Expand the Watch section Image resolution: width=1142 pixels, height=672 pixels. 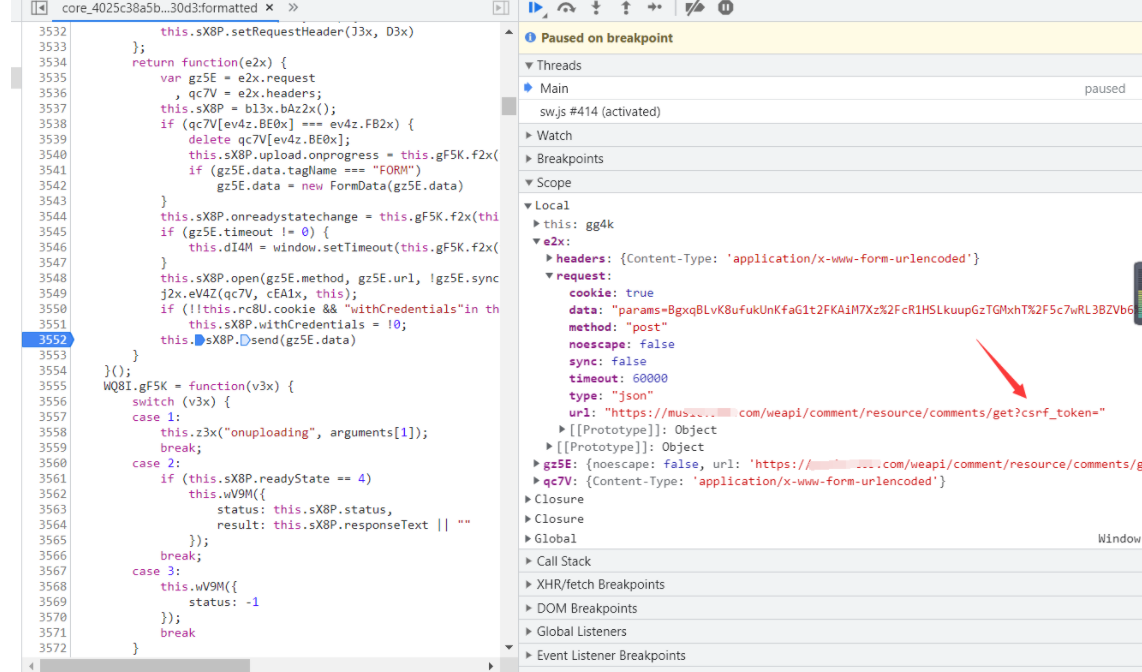[529, 135]
